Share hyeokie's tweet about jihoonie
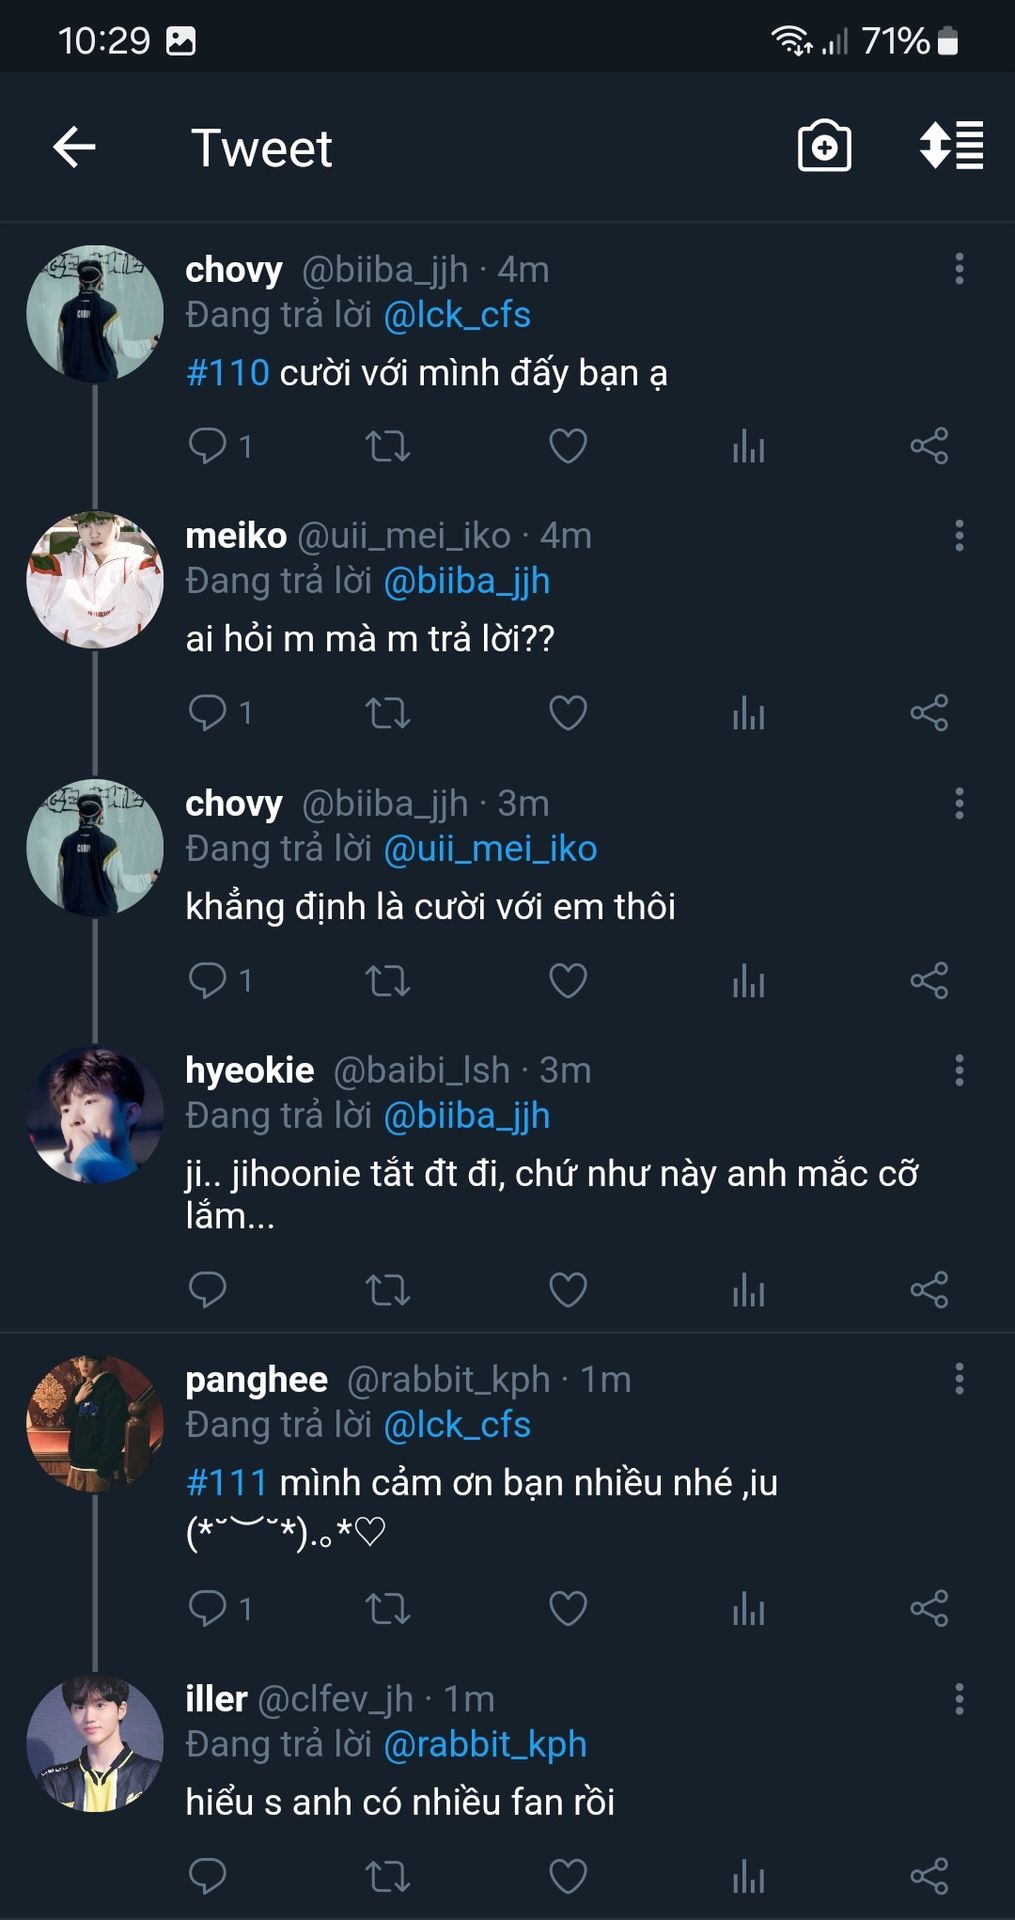 click(929, 1289)
